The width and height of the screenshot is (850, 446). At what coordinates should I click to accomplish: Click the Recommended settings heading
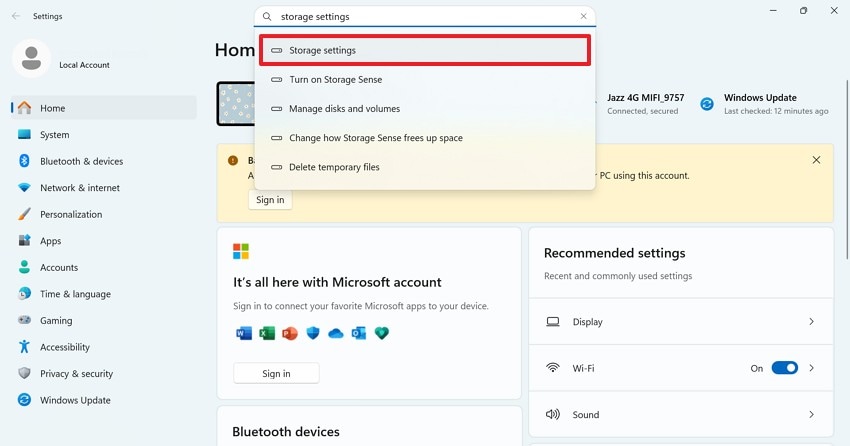[x=614, y=253]
